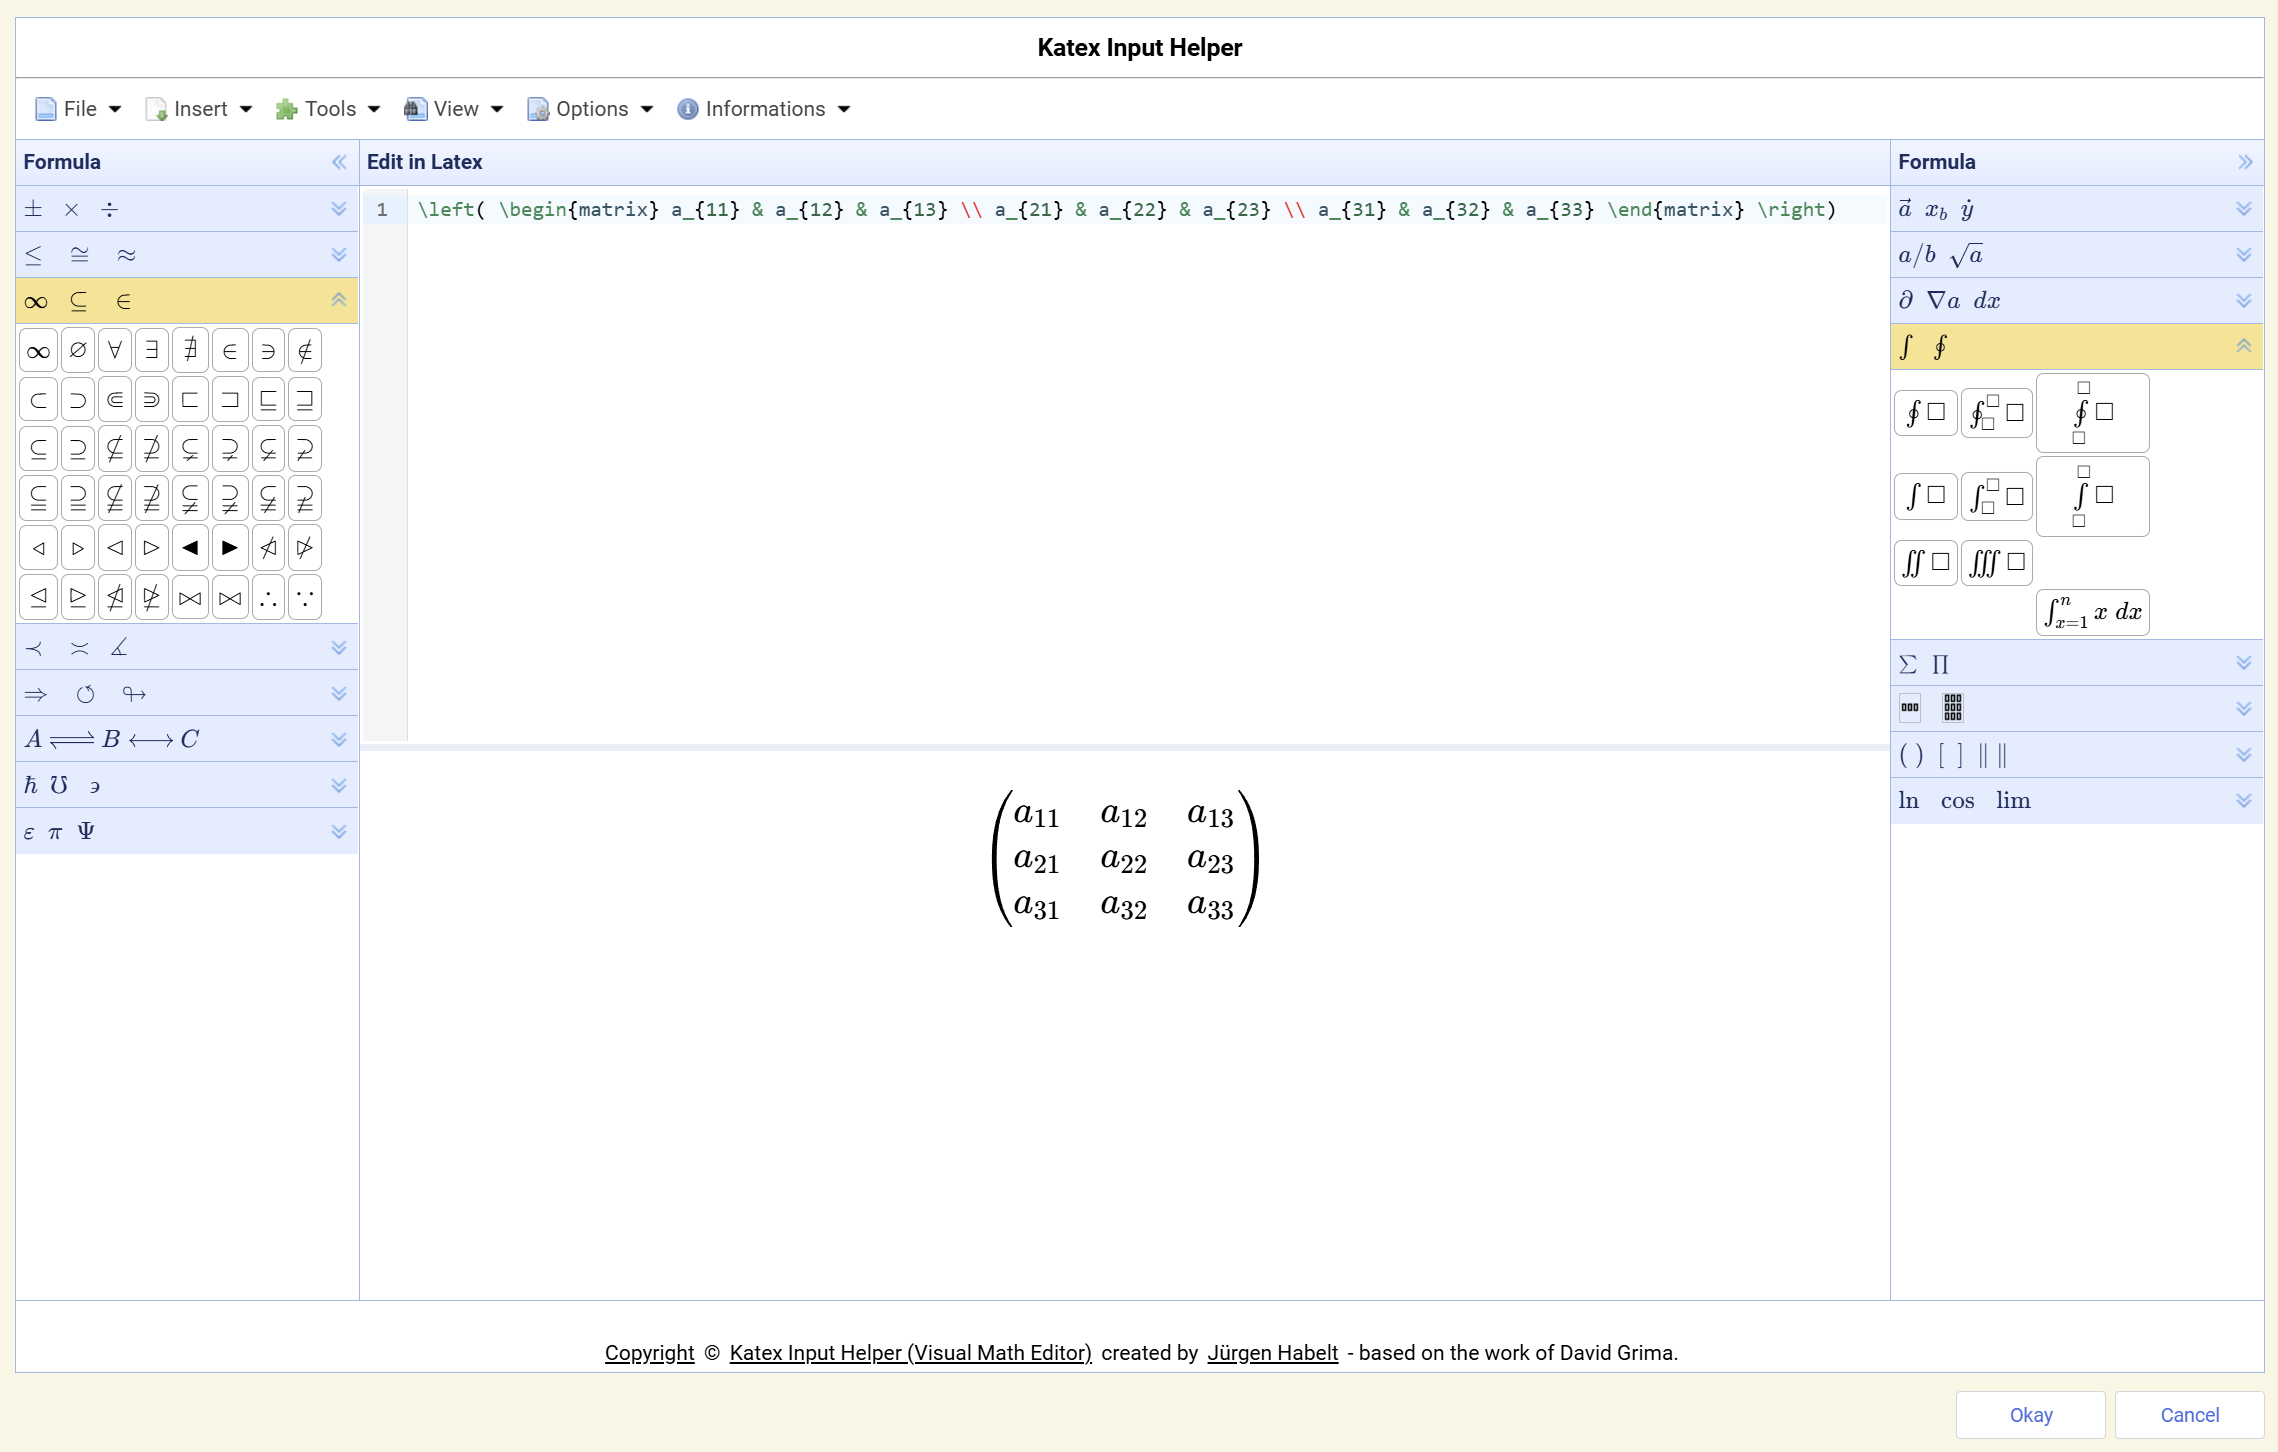Open Katex Input Helper Visual Math Editor link

coord(910,1353)
